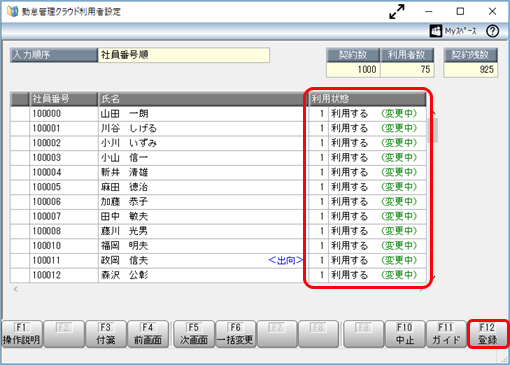Open F6 一括変更 bulk change
This screenshot has width=510, height=365.
coord(235,334)
